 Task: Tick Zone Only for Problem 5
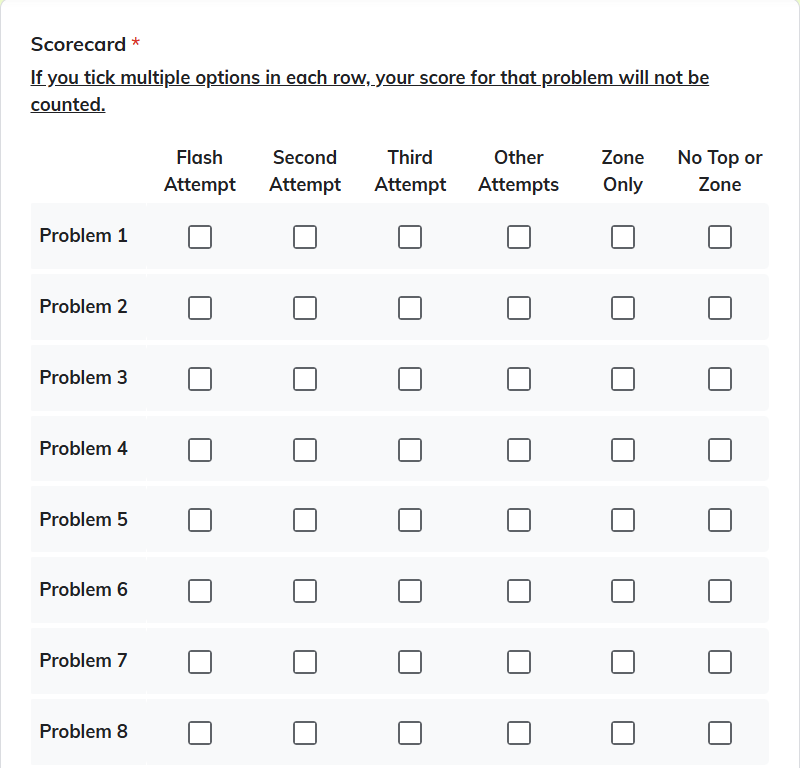coord(623,520)
